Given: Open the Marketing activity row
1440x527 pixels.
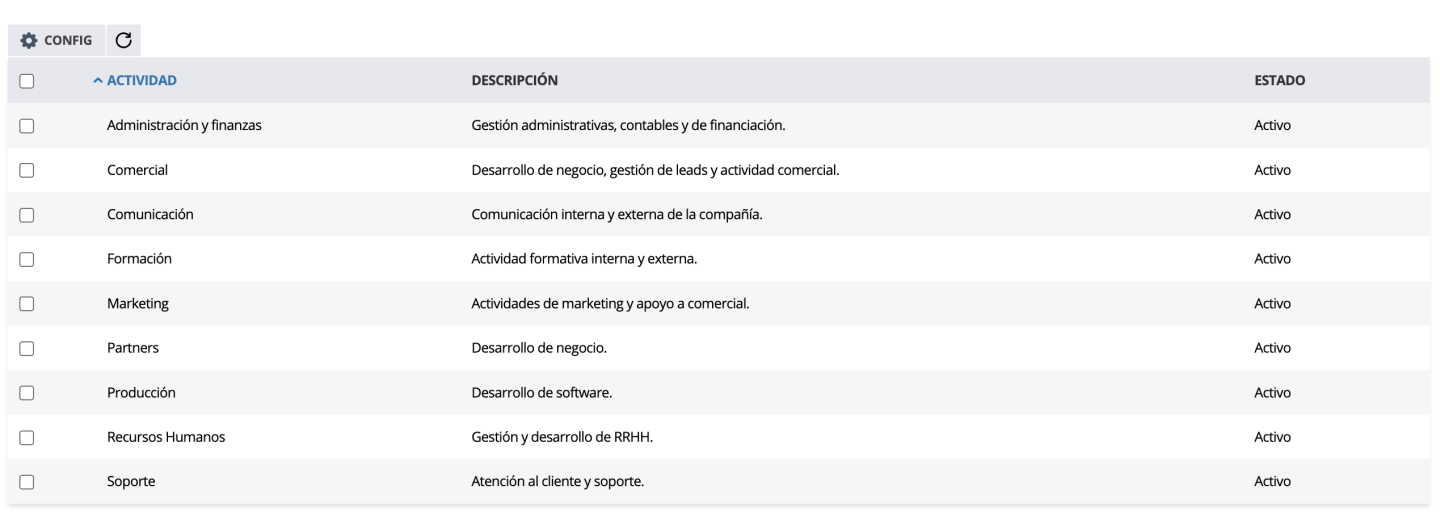Looking at the screenshot, I should pyautogui.click(x=138, y=304).
